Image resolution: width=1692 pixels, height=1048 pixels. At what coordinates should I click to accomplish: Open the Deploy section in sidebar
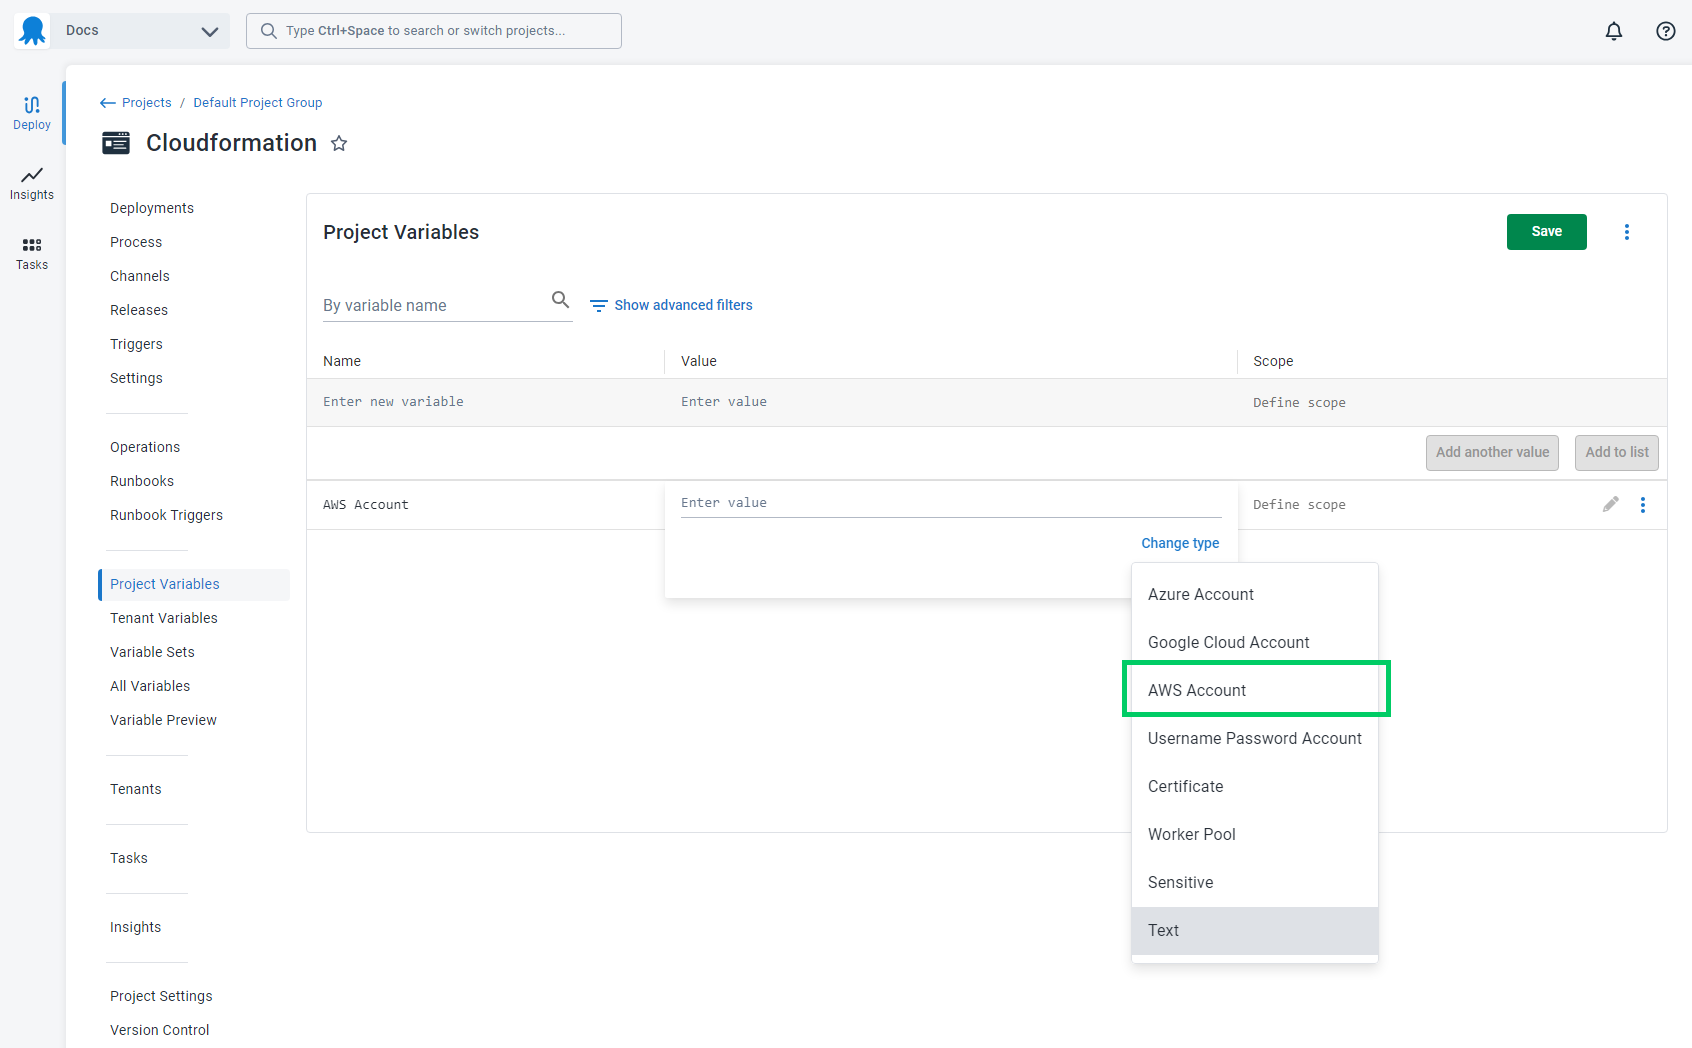tap(32, 113)
